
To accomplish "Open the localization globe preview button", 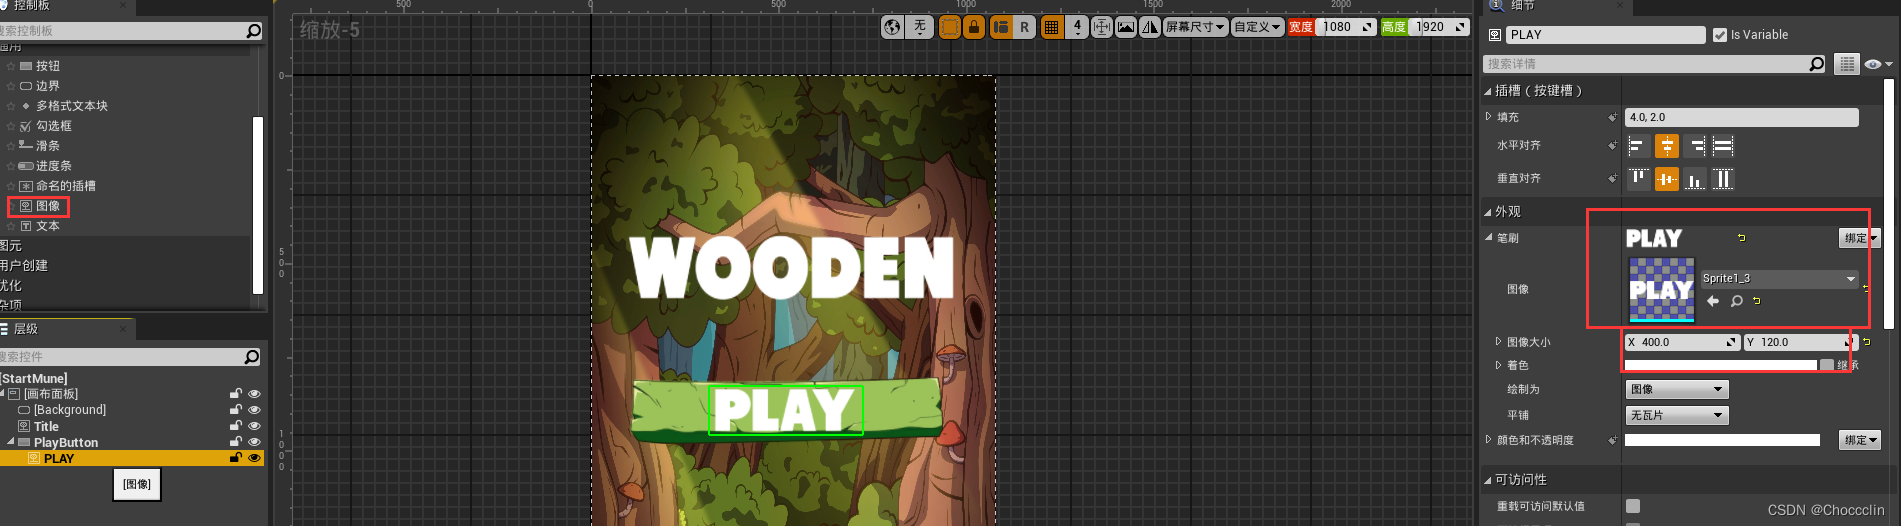I will tap(892, 27).
